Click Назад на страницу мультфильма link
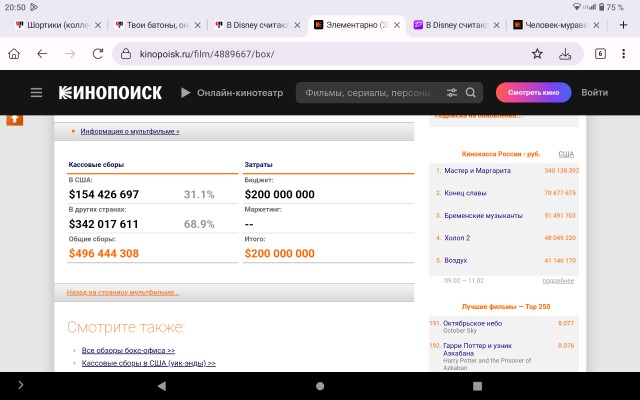640x400 pixels. point(123,292)
